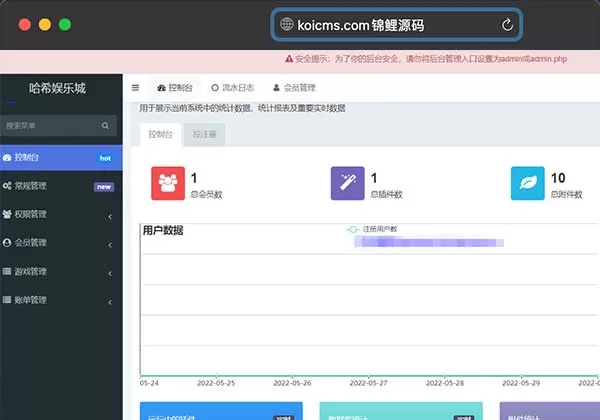Click the 2022-05-27 chart axis label

coord(368,383)
